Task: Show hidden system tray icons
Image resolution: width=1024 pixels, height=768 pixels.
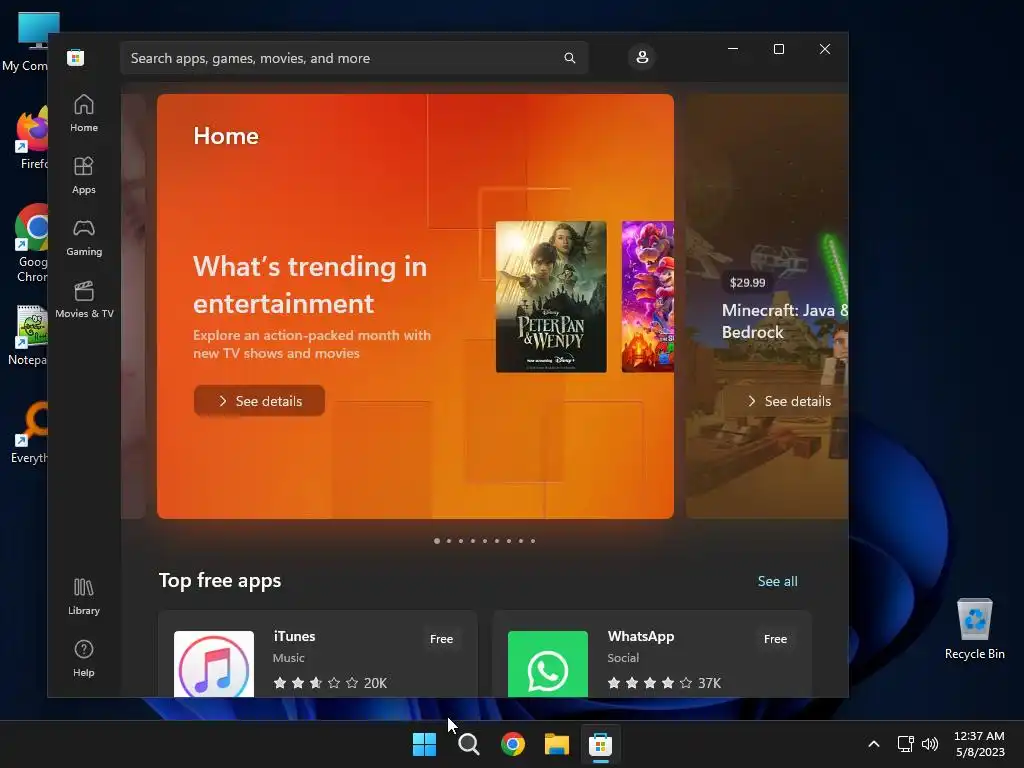Action: (x=874, y=744)
